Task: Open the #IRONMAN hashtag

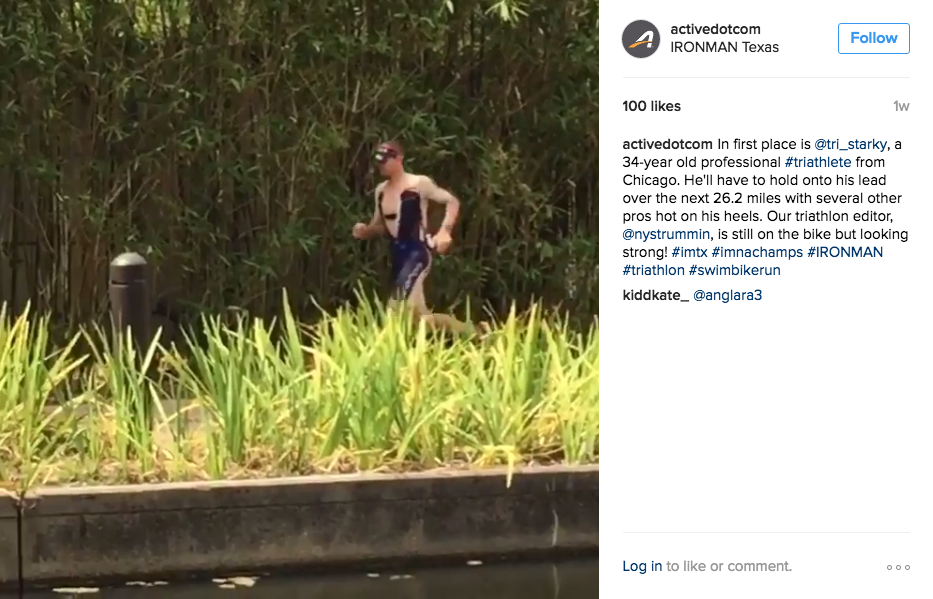Action: tap(844, 252)
